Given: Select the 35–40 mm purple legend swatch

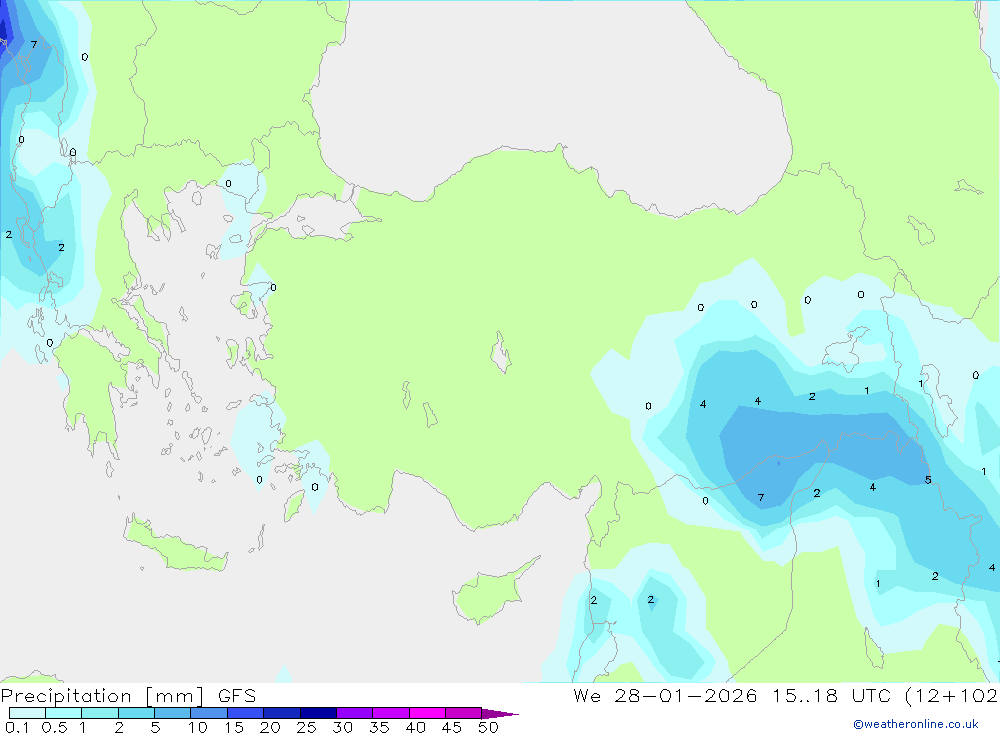Looking at the screenshot, I should click(x=390, y=713).
